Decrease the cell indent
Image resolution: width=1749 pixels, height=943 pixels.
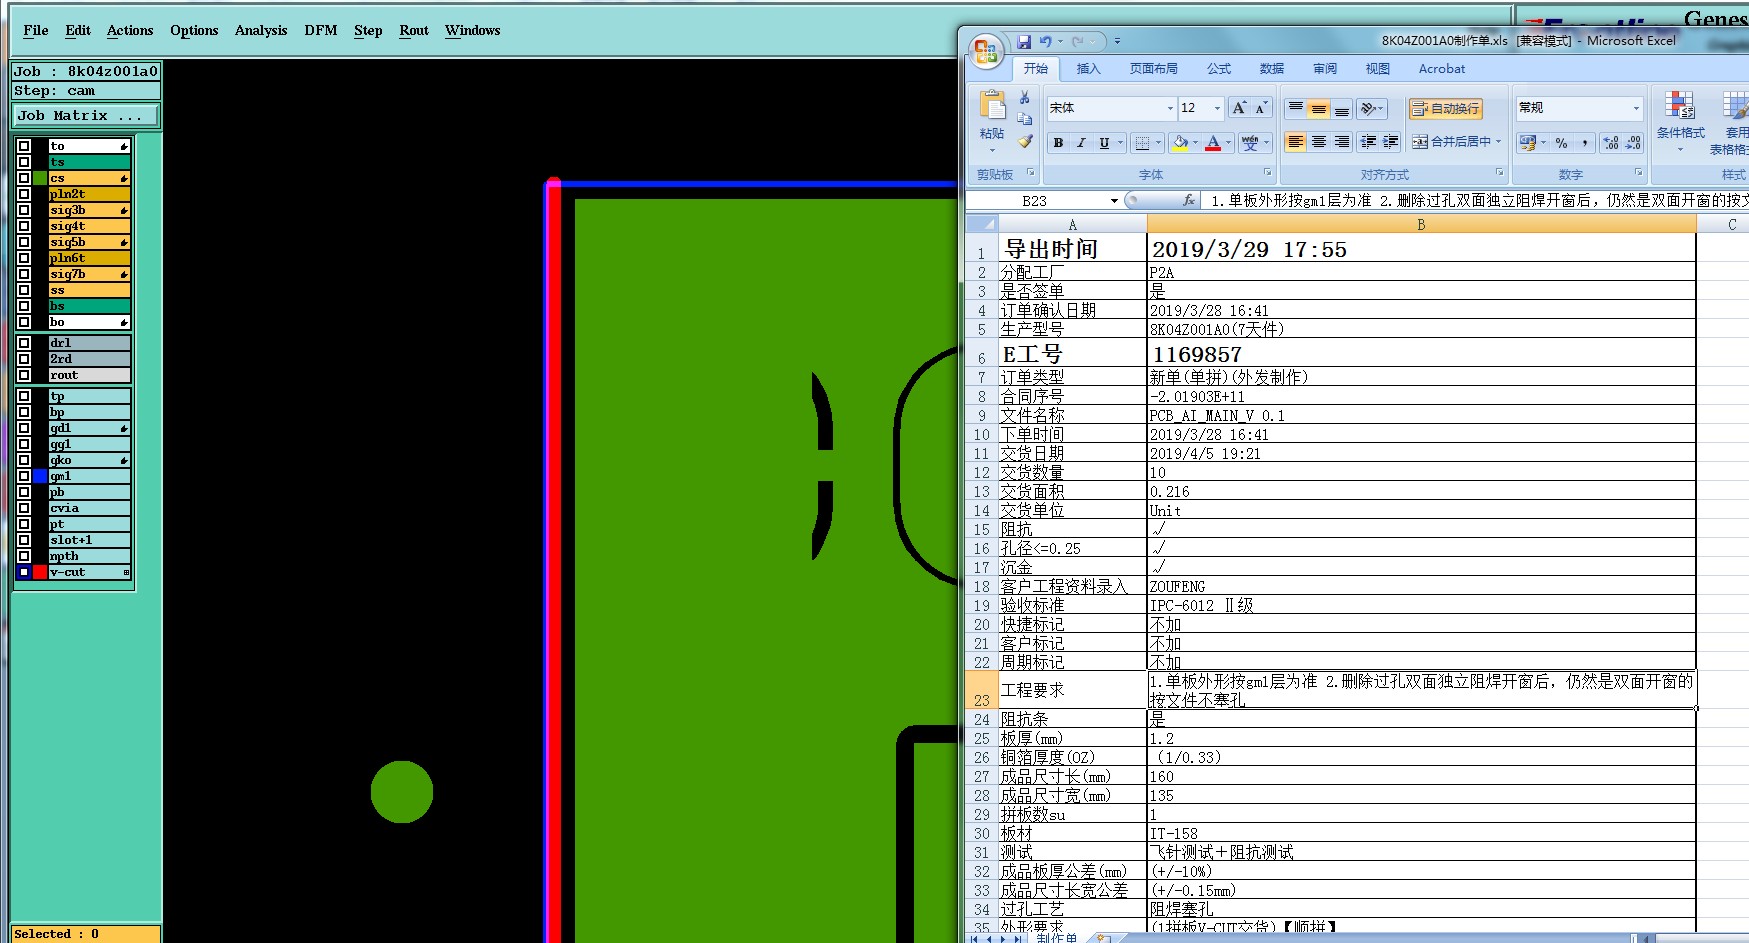(1368, 142)
